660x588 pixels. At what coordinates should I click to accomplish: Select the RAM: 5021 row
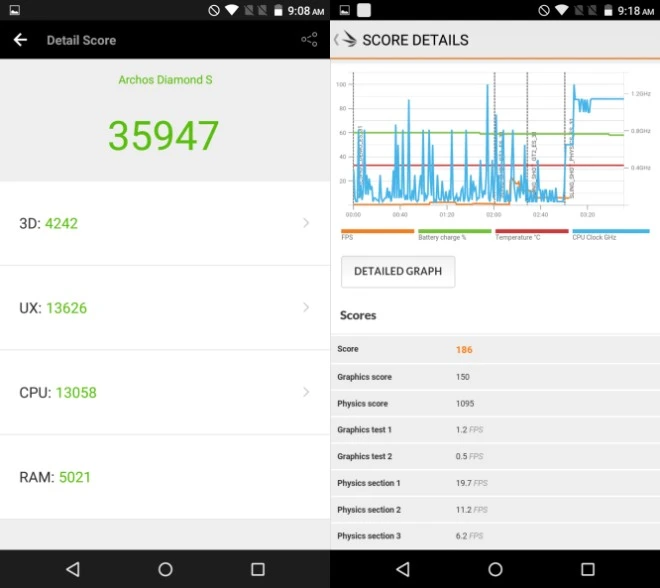[165, 477]
